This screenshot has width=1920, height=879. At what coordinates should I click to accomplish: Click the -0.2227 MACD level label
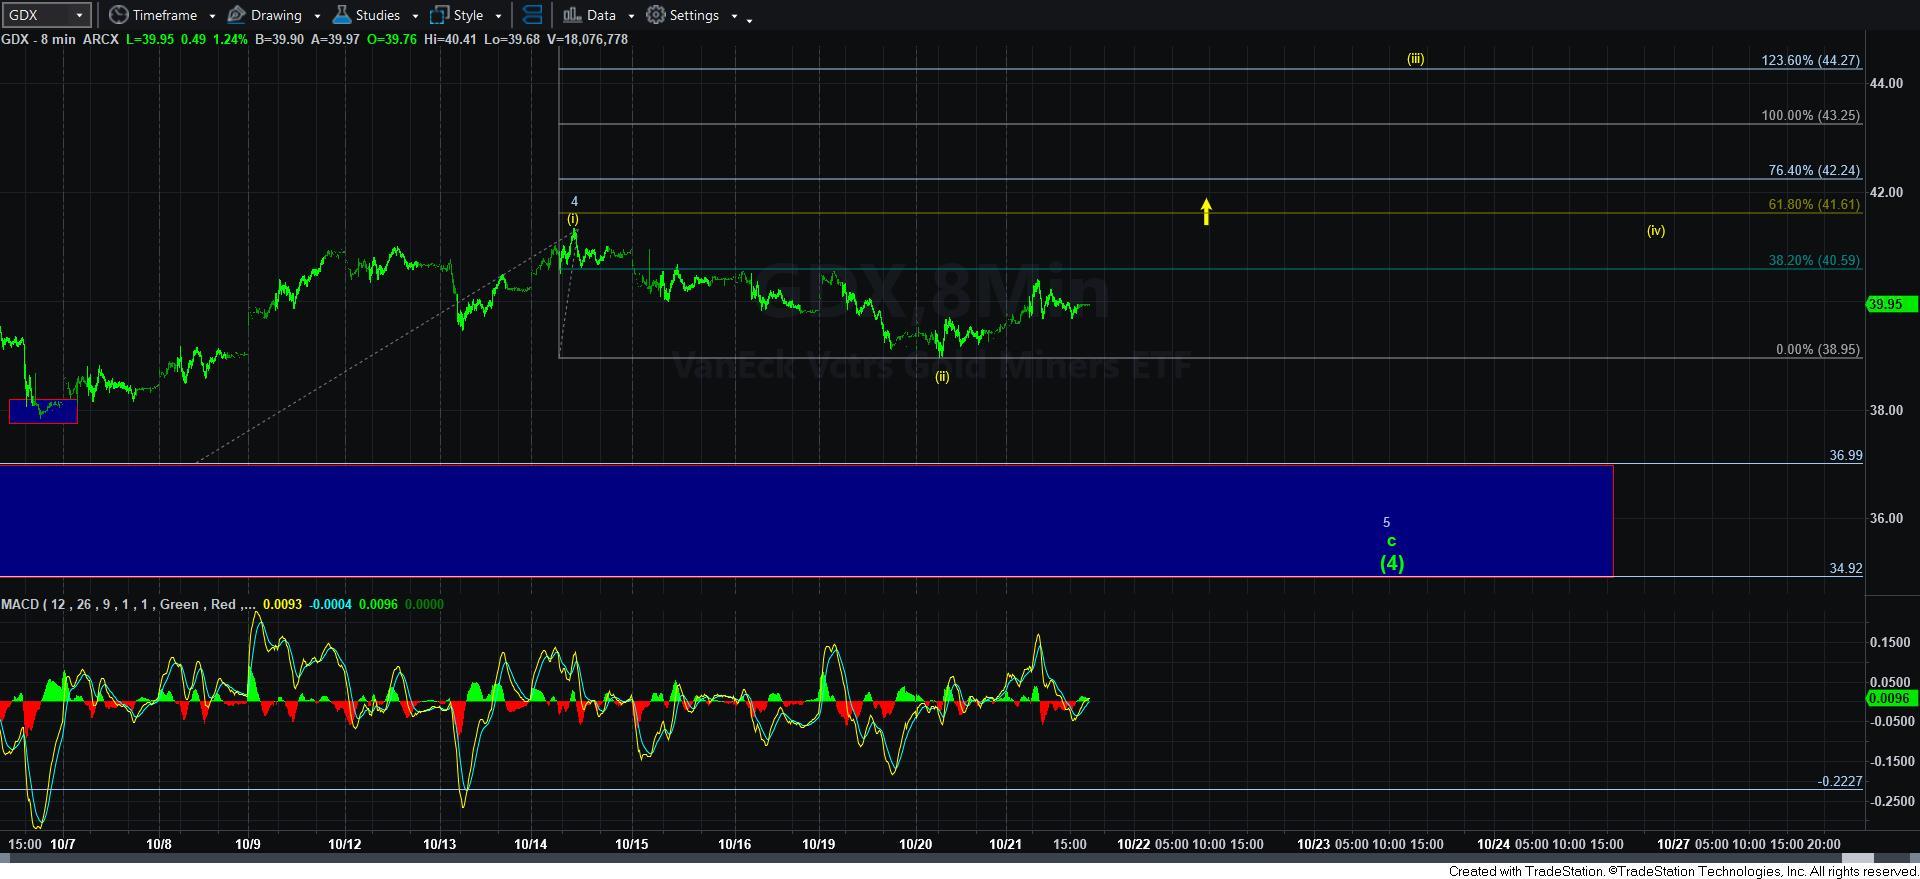coord(1840,781)
